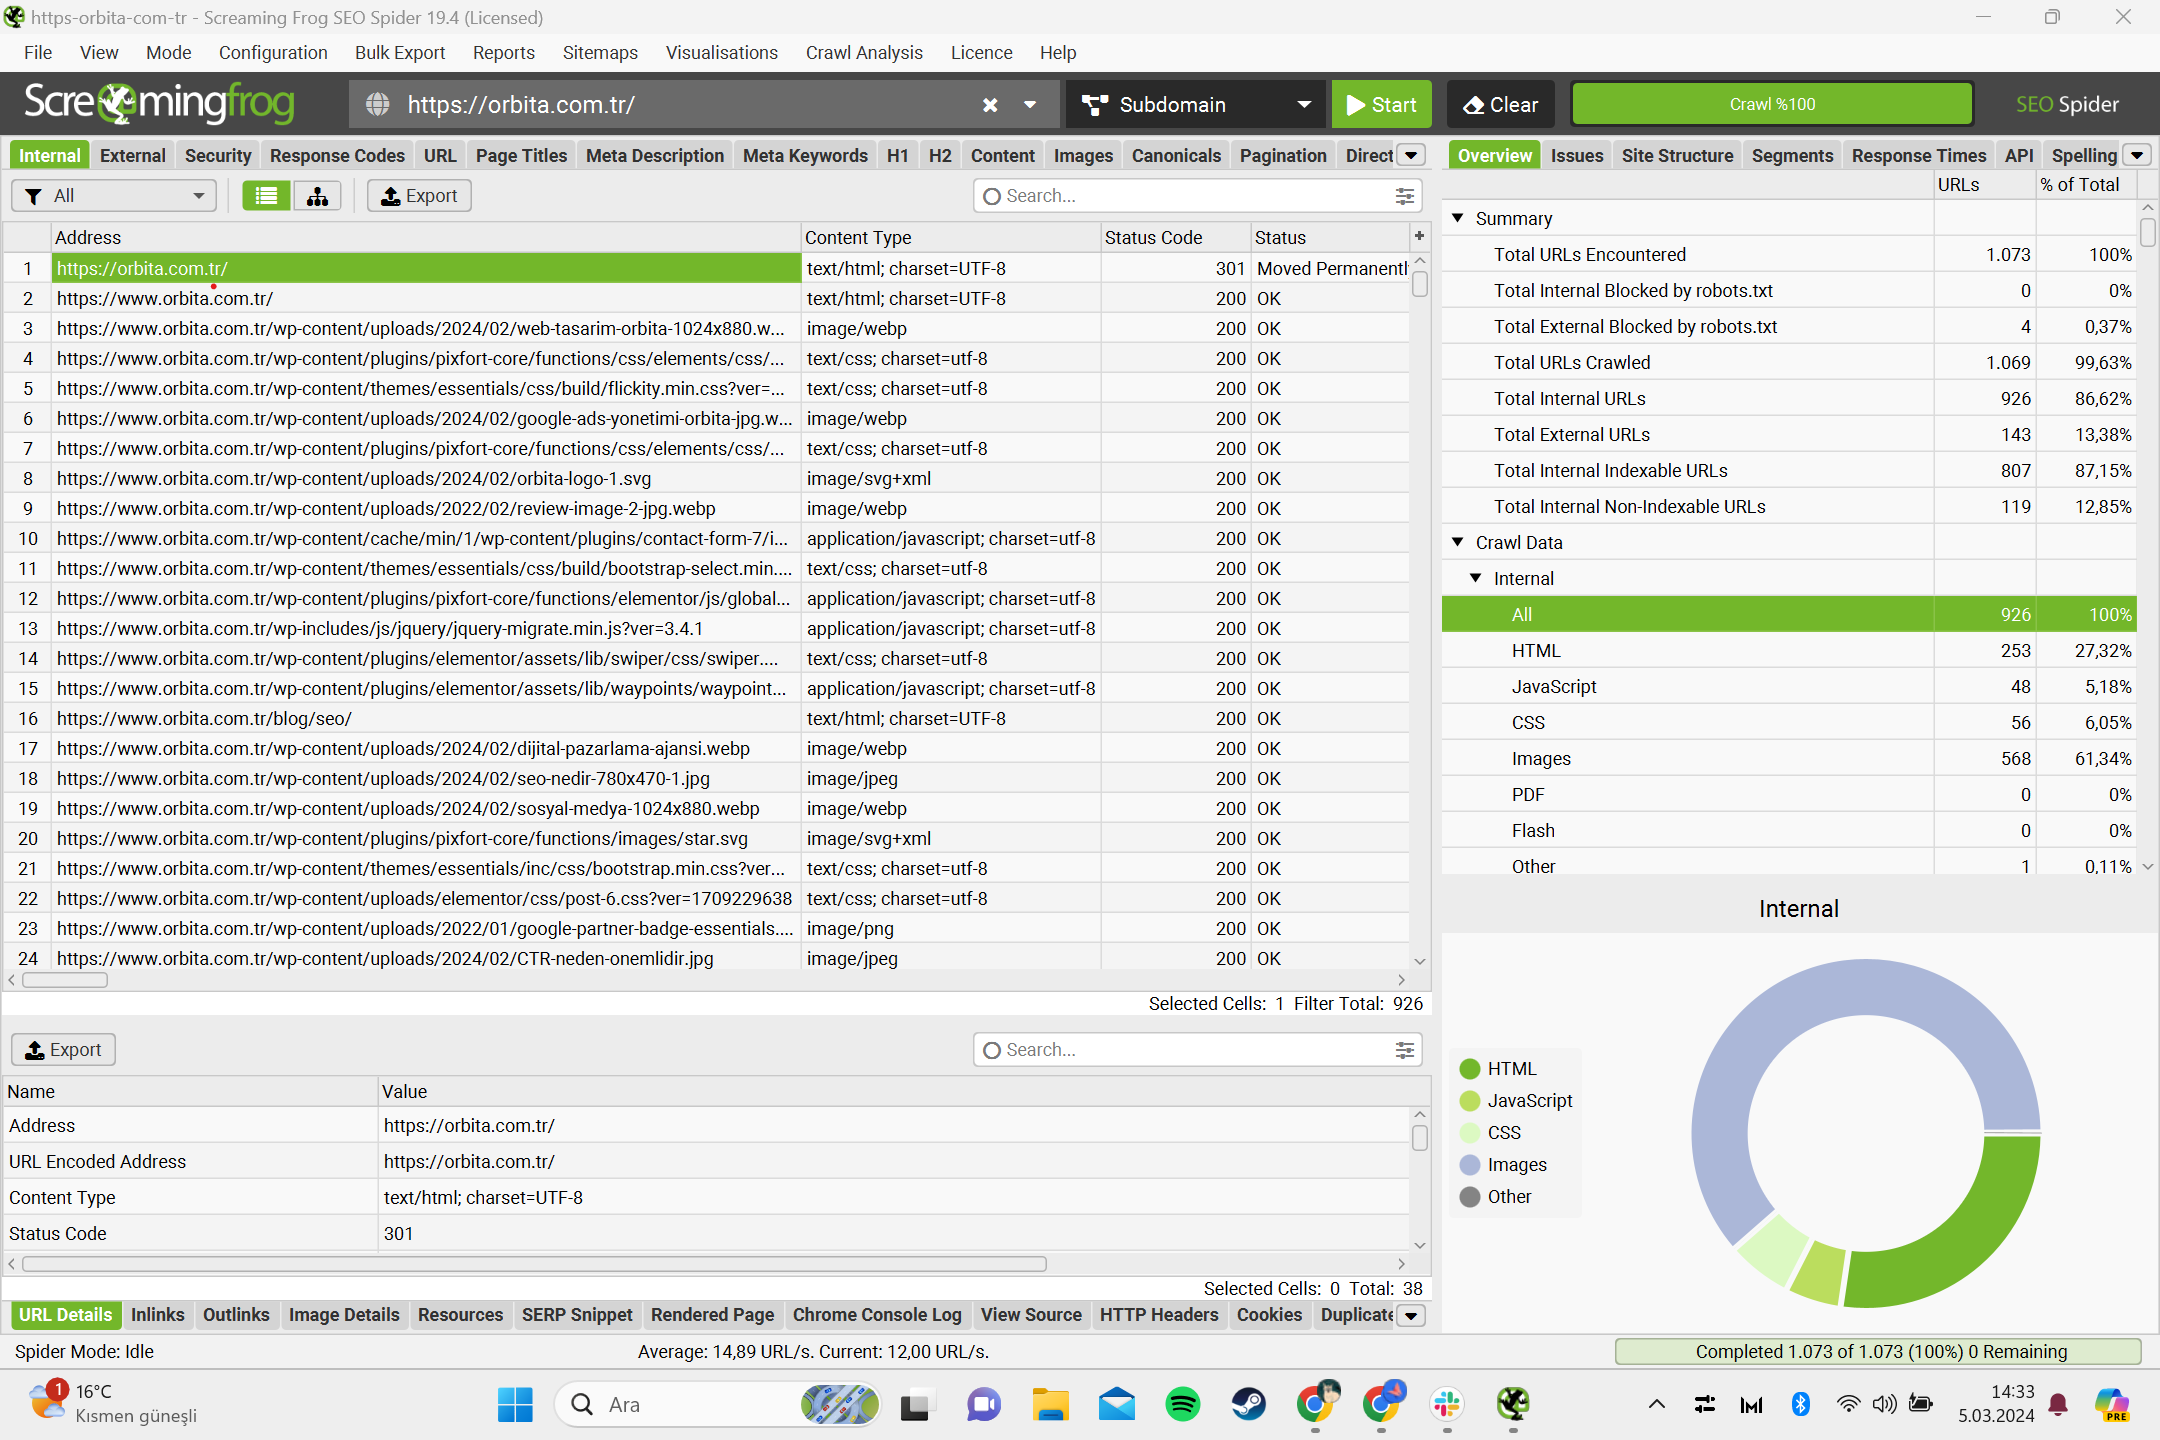Select the https://www.orbita.com.tr/ row
This screenshot has height=1440, width=2160.
pyautogui.click(x=705, y=298)
